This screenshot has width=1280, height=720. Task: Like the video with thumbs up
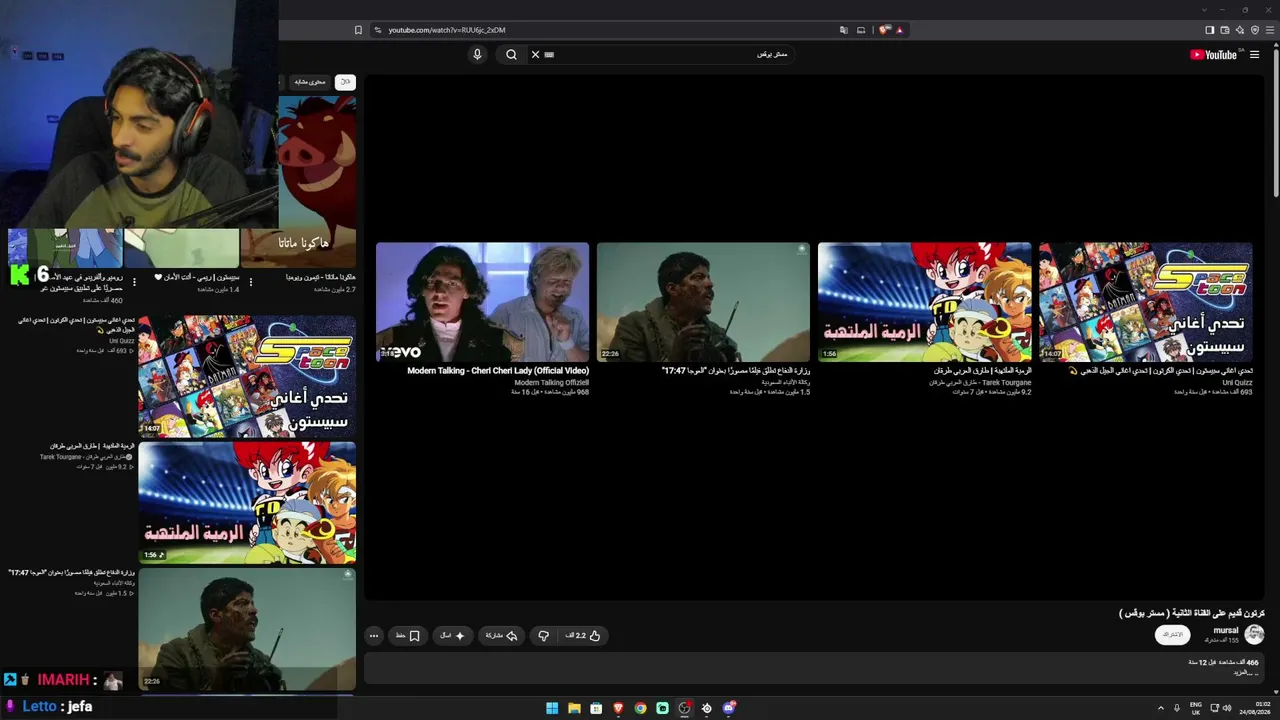point(584,636)
